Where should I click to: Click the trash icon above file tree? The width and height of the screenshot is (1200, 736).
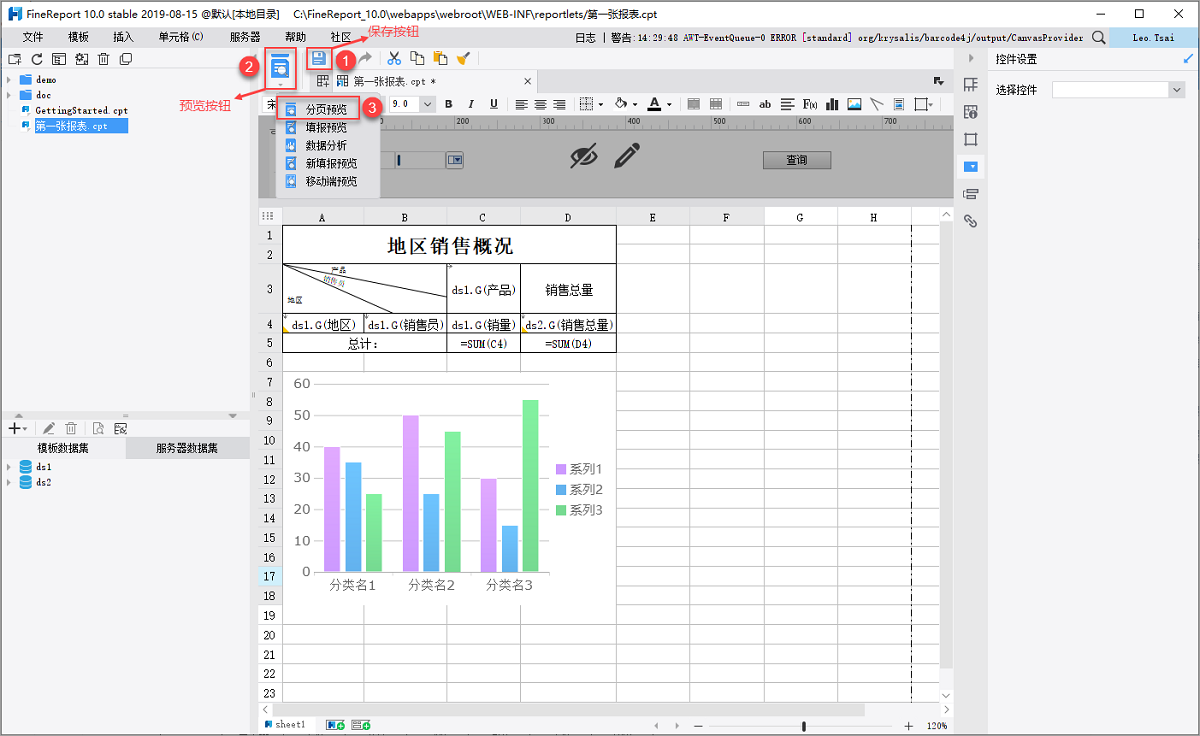(x=103, y=60)
